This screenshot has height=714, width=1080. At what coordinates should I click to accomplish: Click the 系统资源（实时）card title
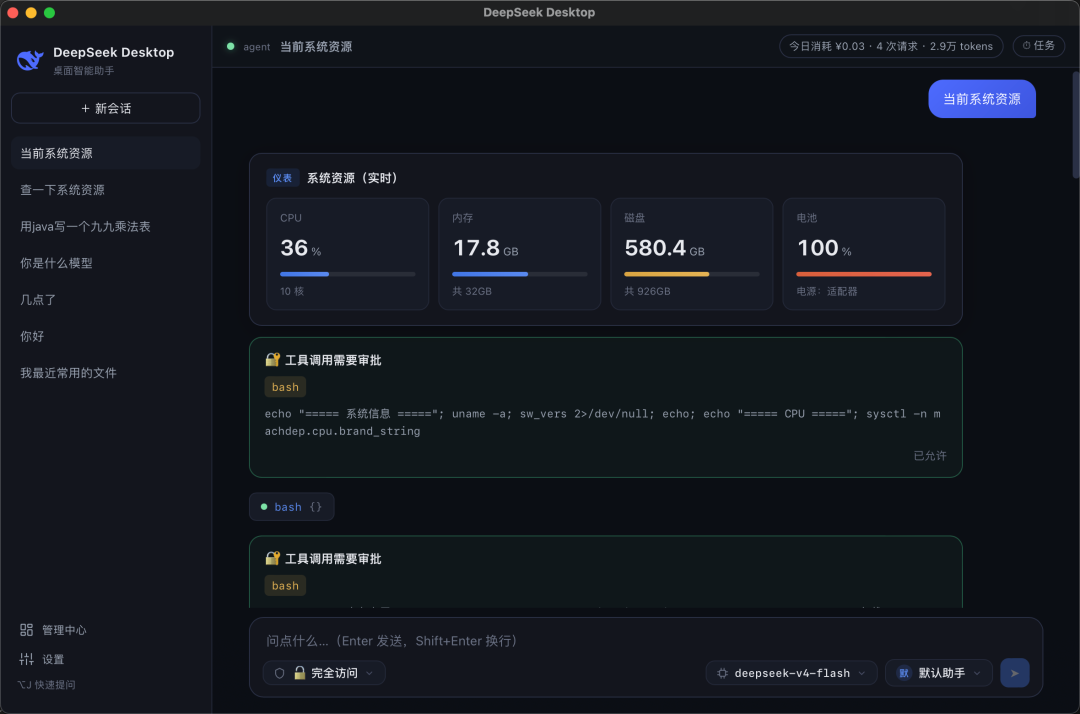(352, 178)
